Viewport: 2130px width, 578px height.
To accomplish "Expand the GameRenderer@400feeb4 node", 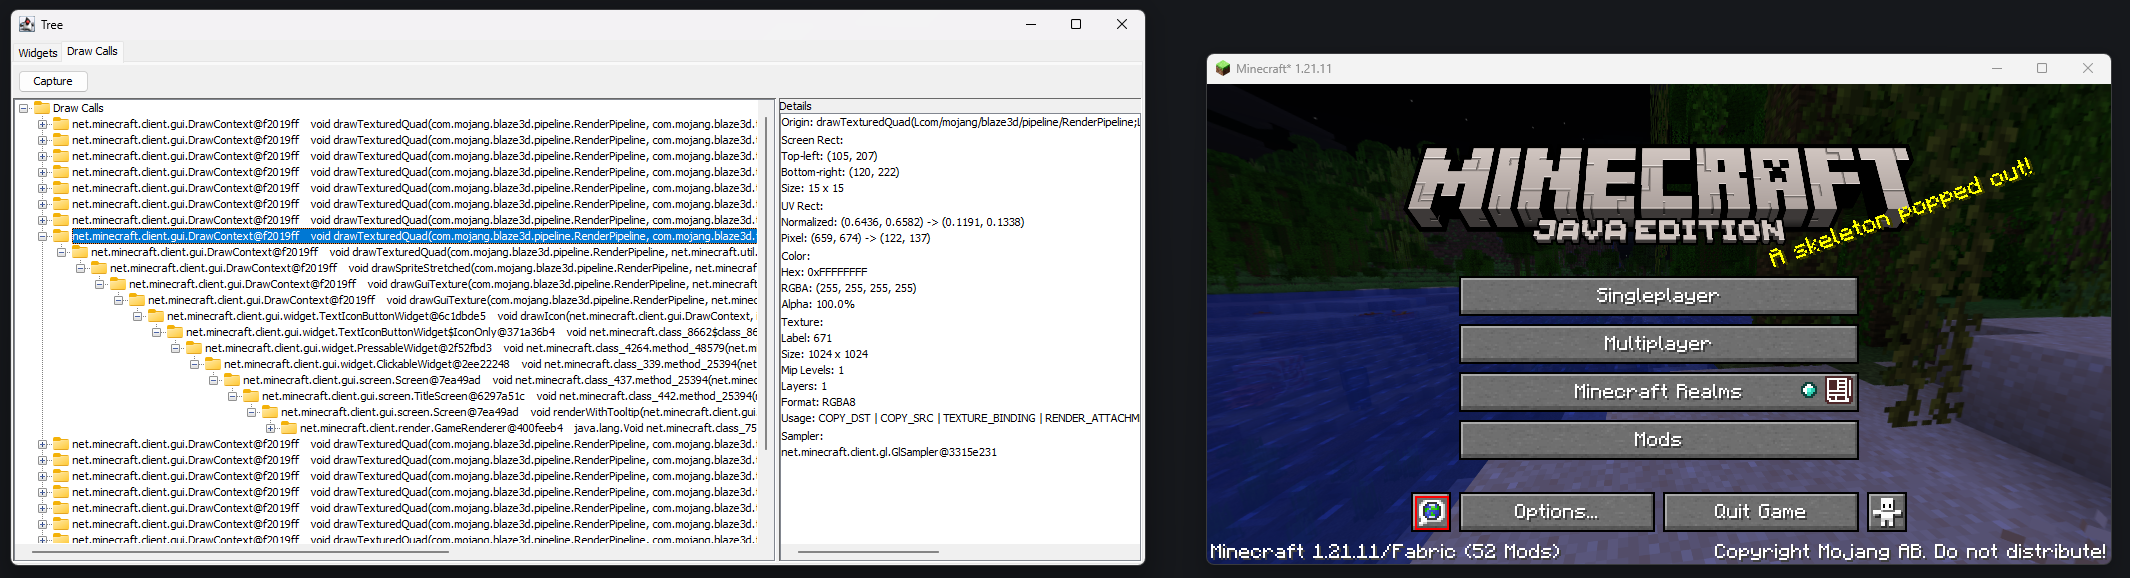I will tap(271, 428).
